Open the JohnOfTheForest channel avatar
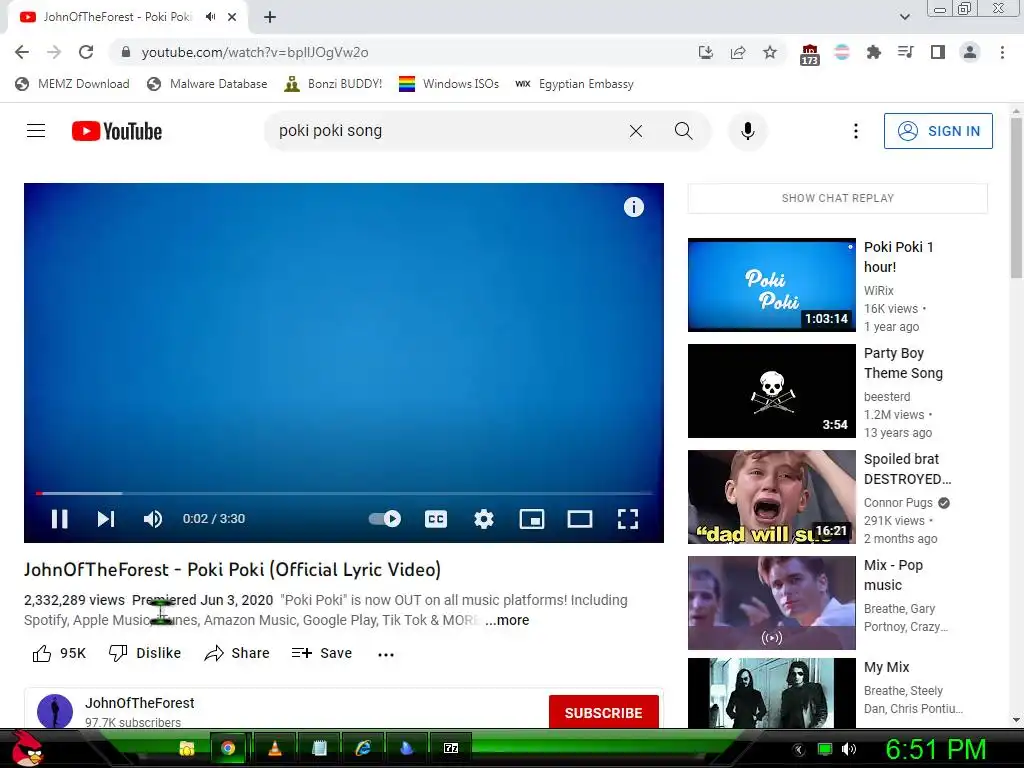This screenshot has width=1024, height=768. pyautogui.click(x=55, y=711)
